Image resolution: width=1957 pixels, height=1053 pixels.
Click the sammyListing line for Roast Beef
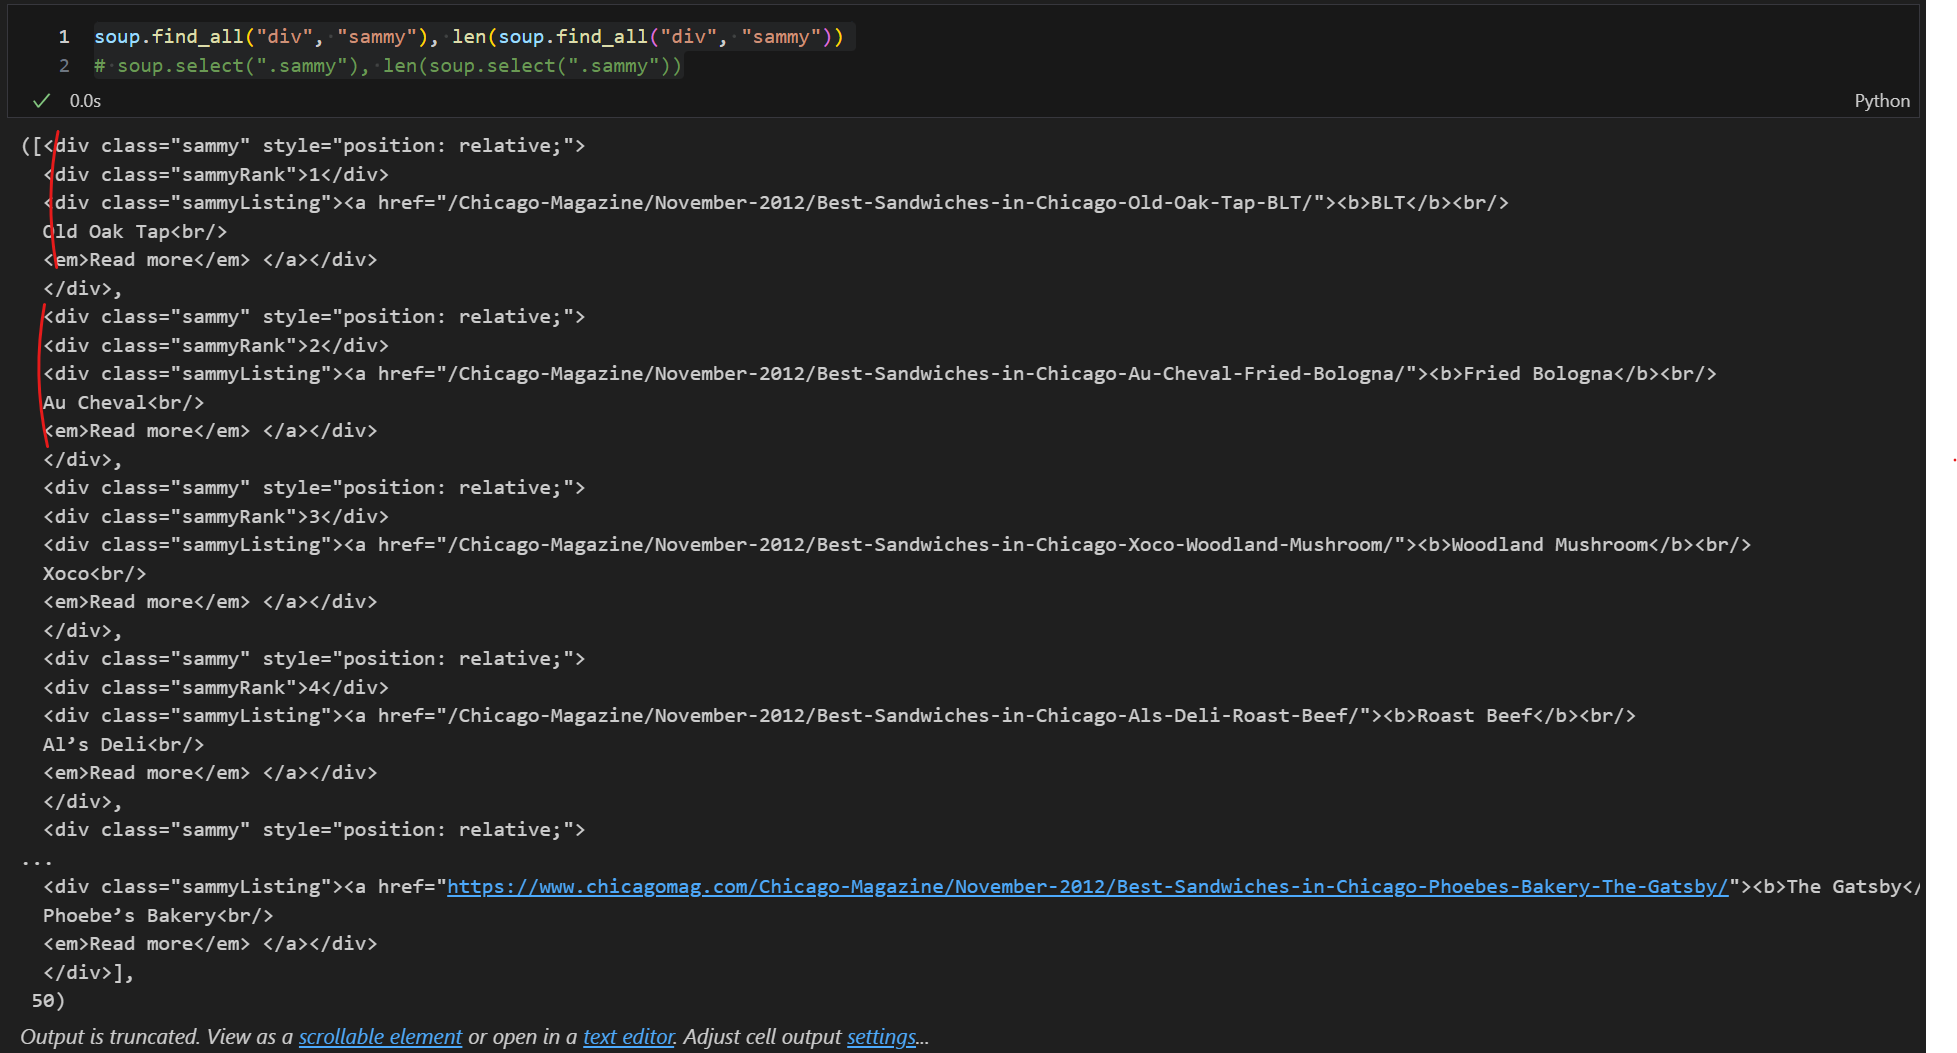839,716
